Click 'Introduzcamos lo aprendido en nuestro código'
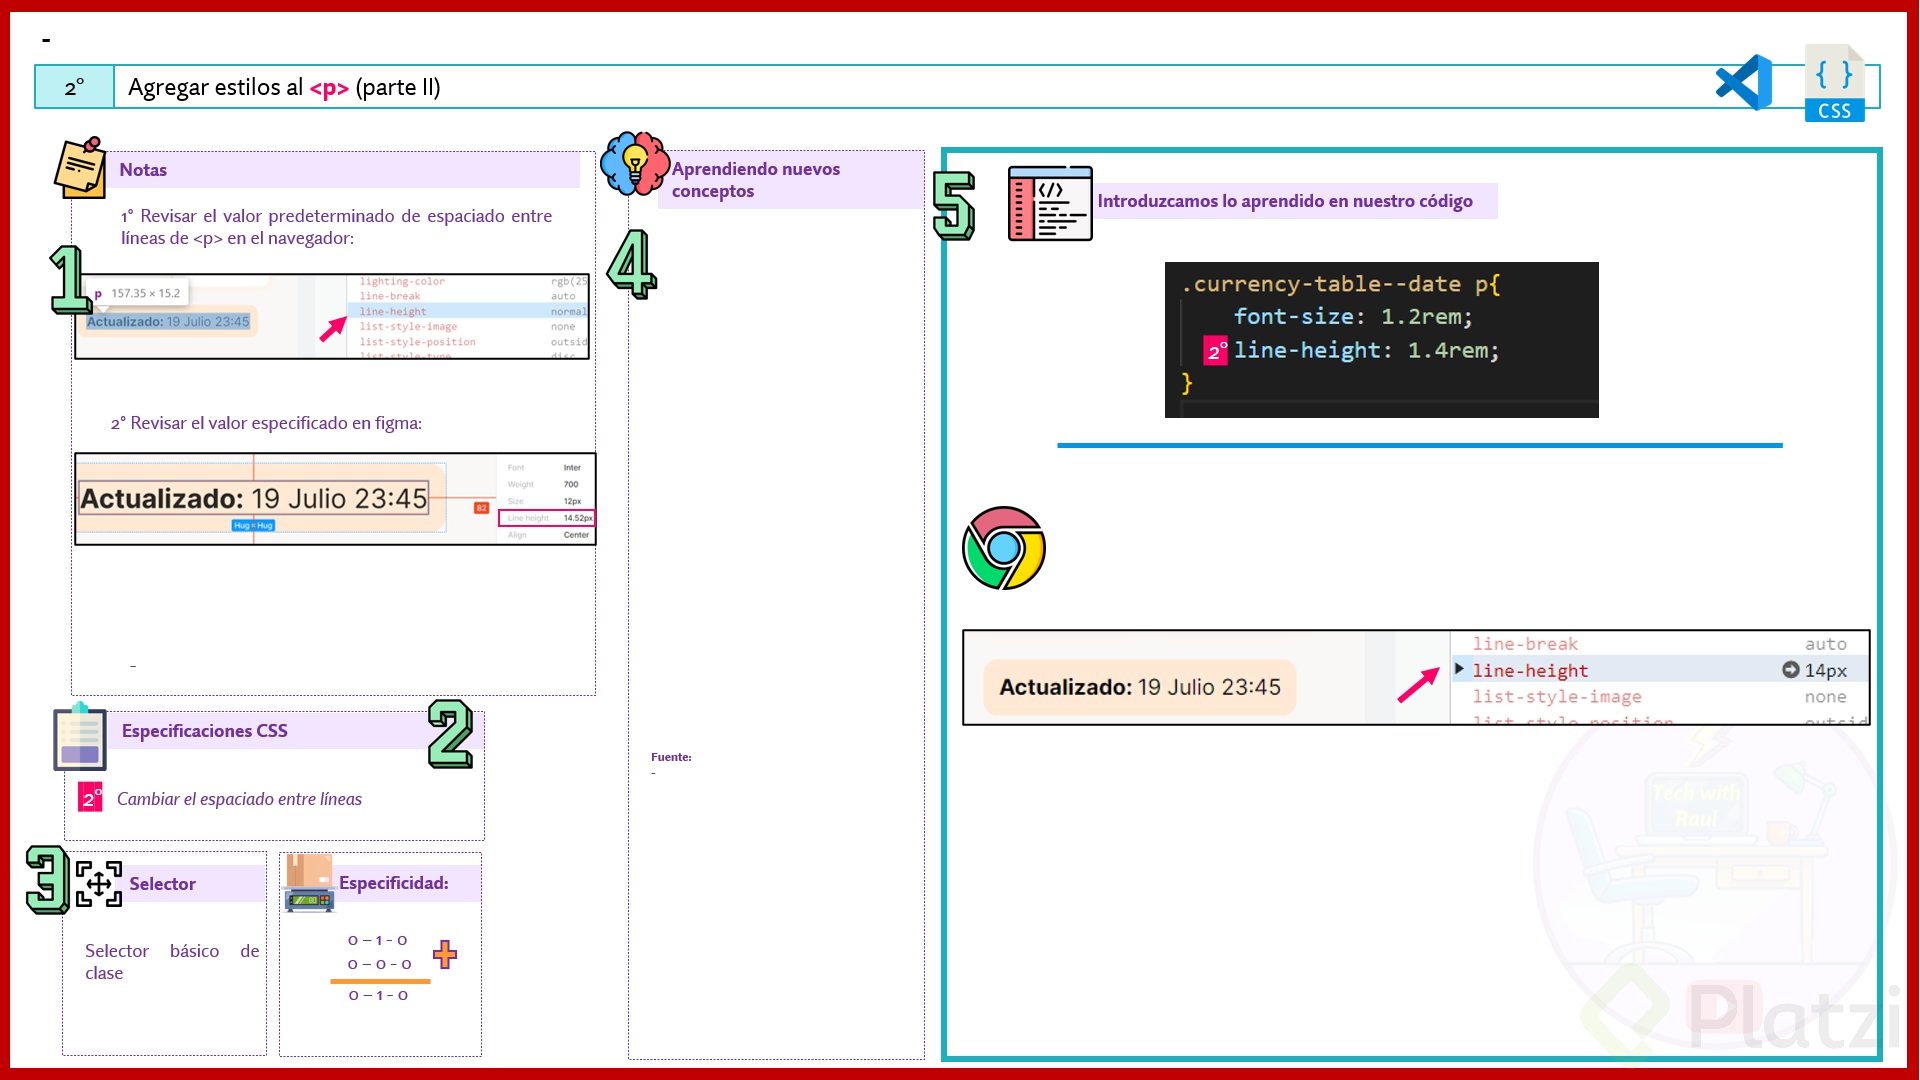The image size is (1920, 1080). [x=1285, y=201]
